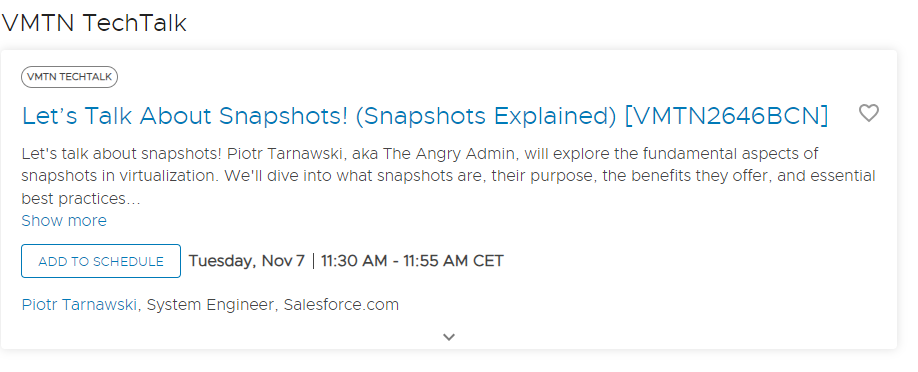Viewport: 918px width, 372px height.
Task: Click the Salesforce.com company name
Action: pyautogui.click(x=341, y=305)
